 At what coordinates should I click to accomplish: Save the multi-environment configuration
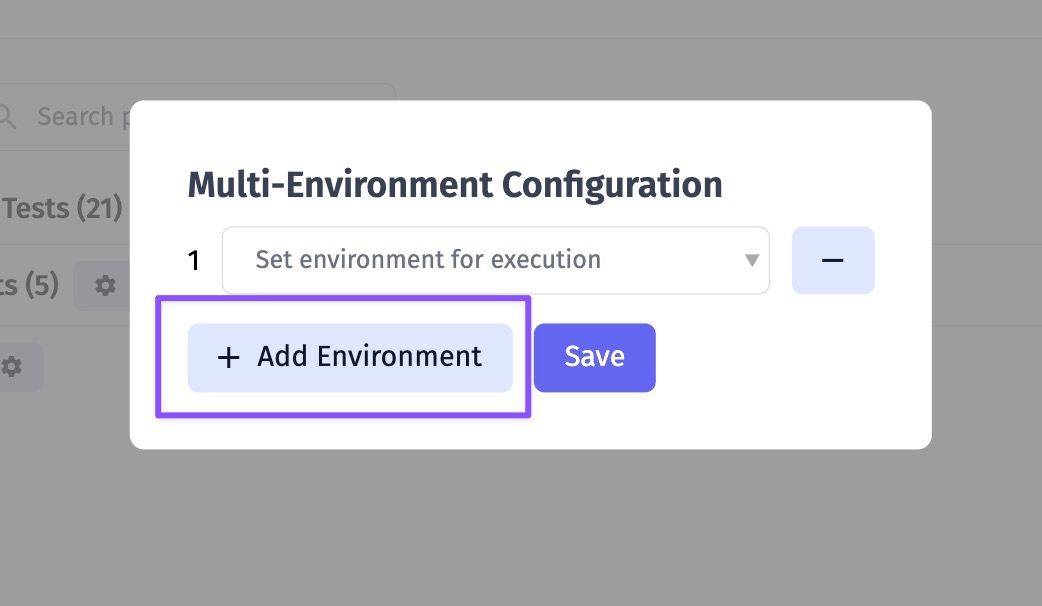(x=595, y=357)
